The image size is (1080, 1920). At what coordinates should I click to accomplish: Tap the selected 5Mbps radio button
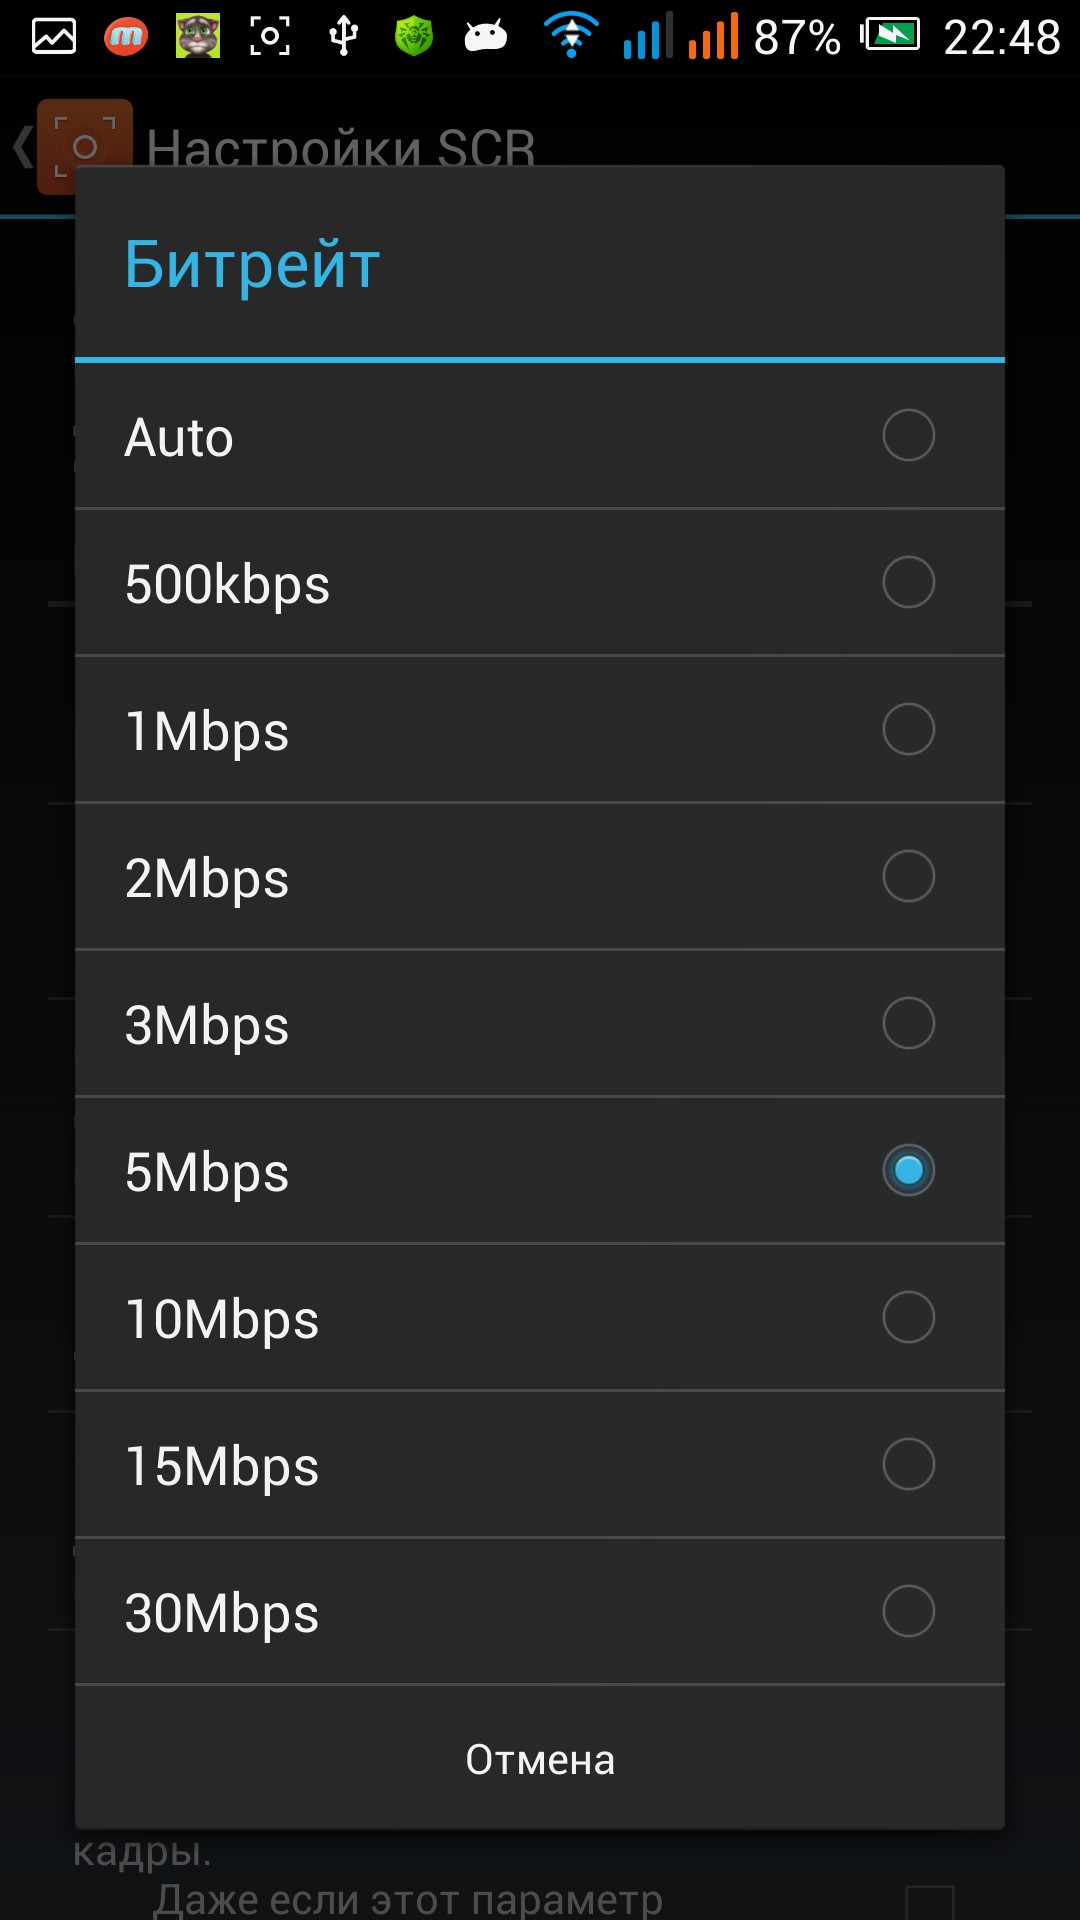coord(908,1171)
